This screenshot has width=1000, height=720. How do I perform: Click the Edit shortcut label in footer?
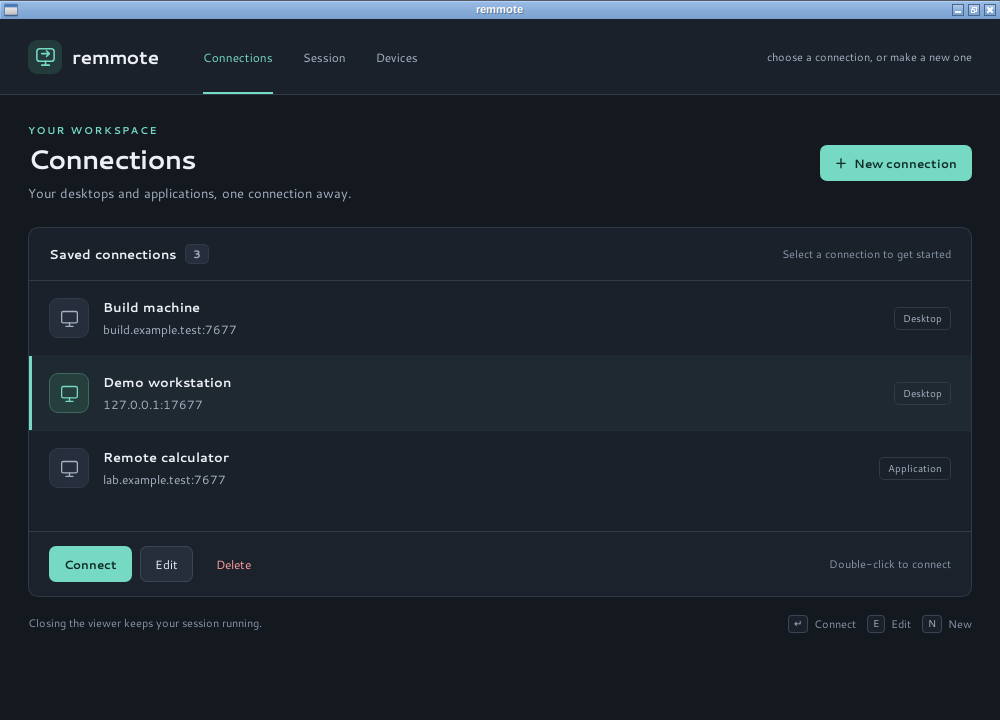point(901,624)
